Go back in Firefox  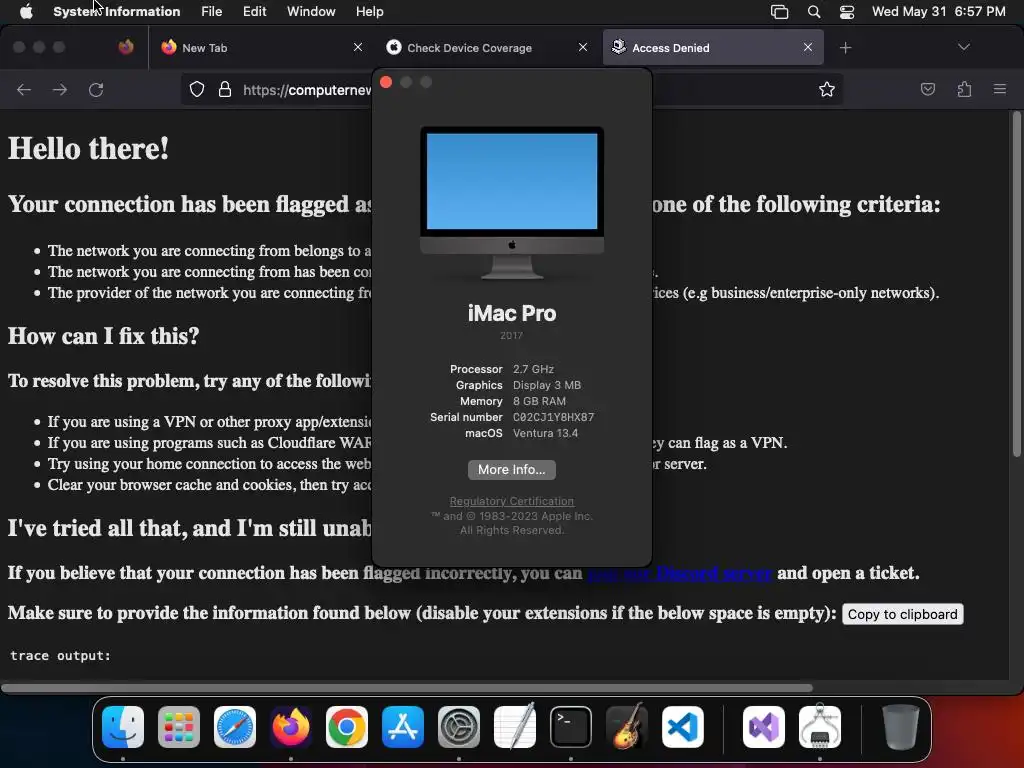[x=24, y=89]
